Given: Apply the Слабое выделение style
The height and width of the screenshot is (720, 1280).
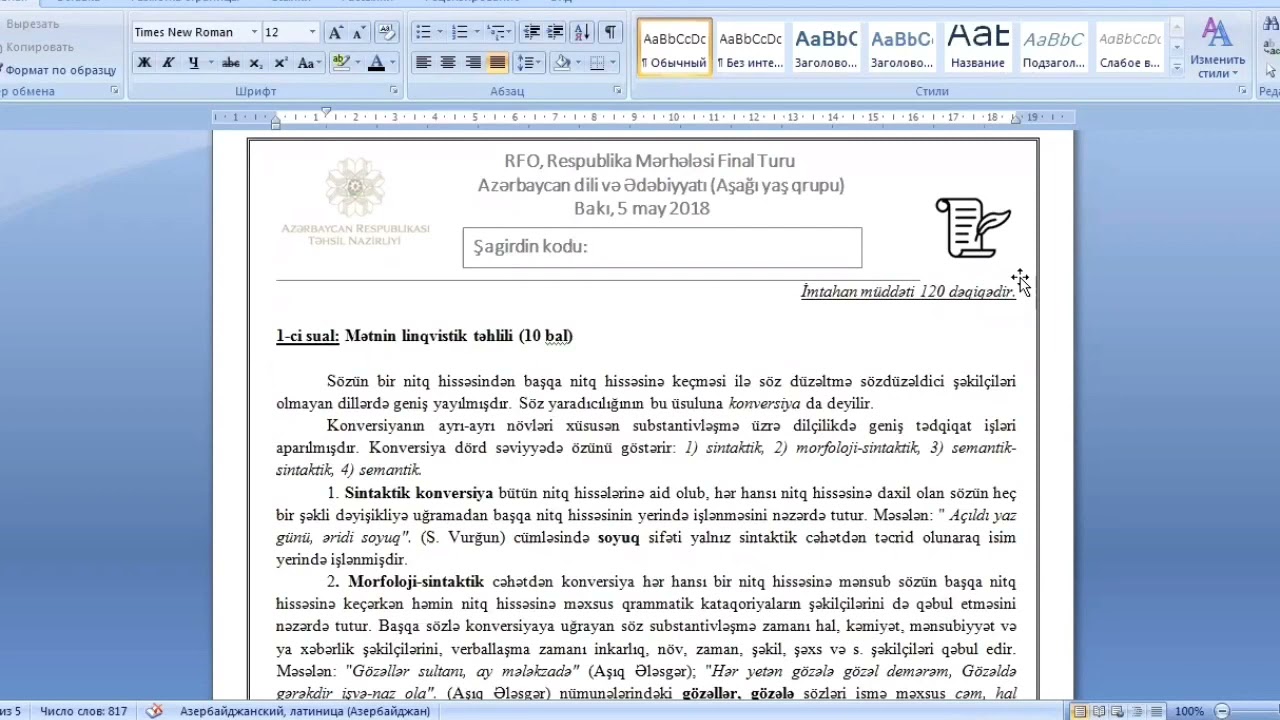Looking at the screenshot, I should (1130, 48).
